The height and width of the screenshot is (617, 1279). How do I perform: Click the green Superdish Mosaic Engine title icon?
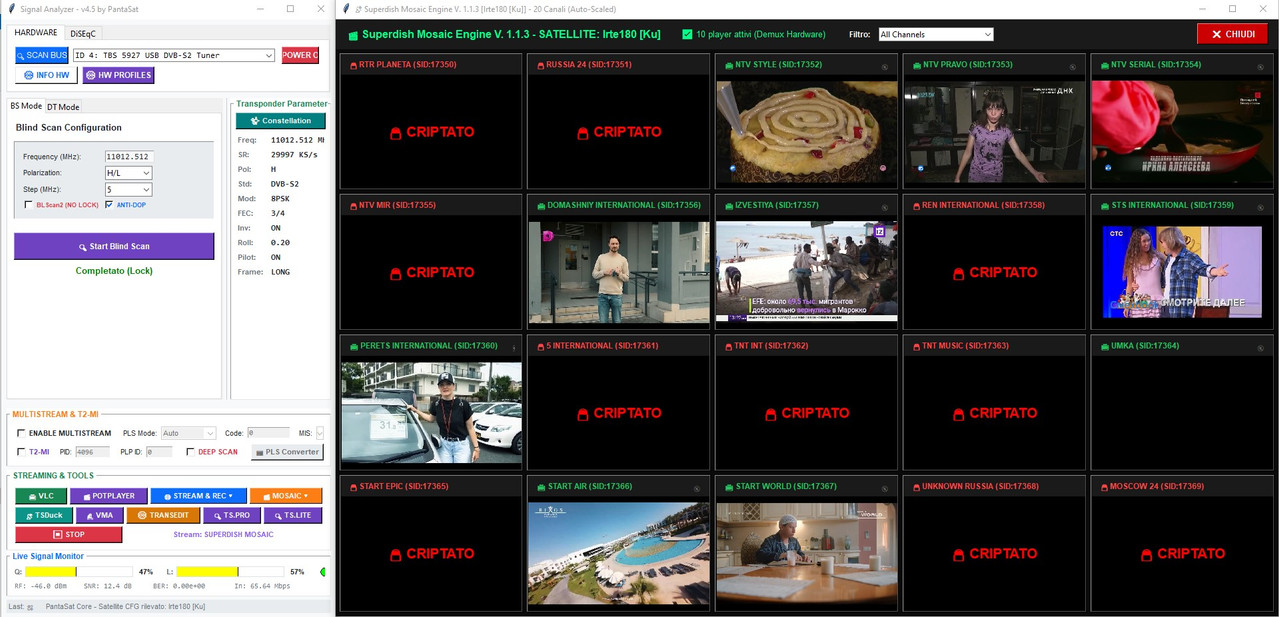click(x=353, y=35)
